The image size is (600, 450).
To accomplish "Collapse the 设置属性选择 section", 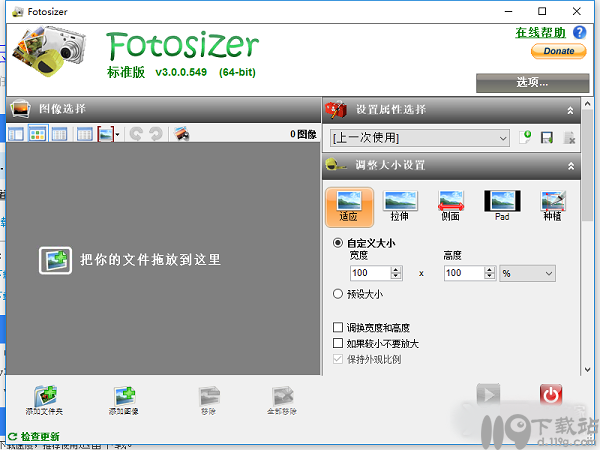I will [570, 111].
